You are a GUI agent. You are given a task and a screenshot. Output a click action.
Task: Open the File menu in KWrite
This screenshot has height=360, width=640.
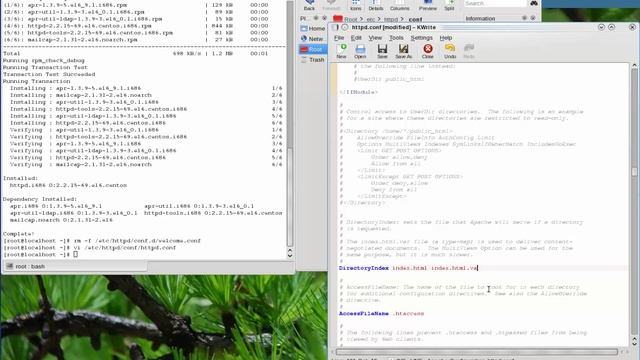[x=339, y=38]
